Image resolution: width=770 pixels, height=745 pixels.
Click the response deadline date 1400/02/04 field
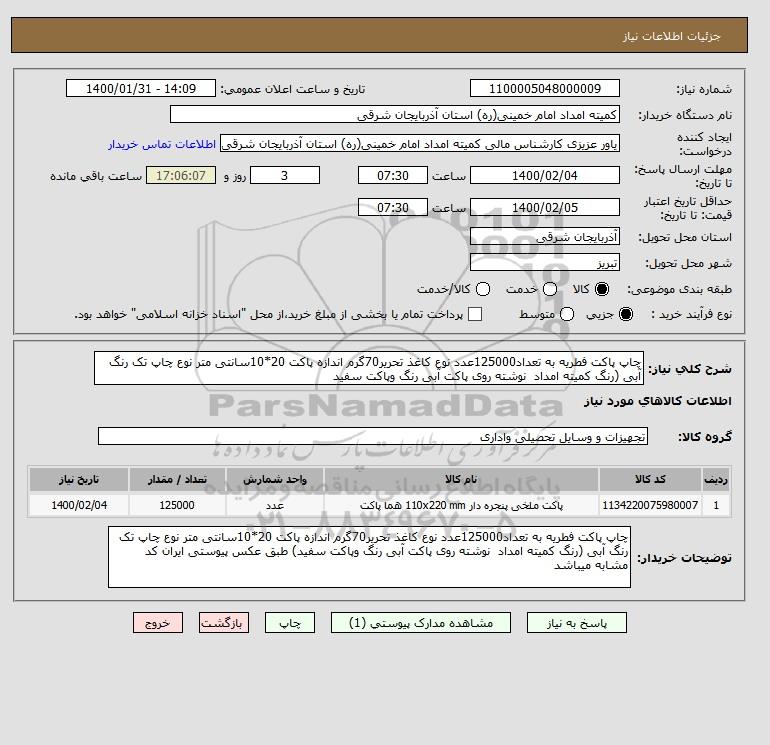click(545, 175)
